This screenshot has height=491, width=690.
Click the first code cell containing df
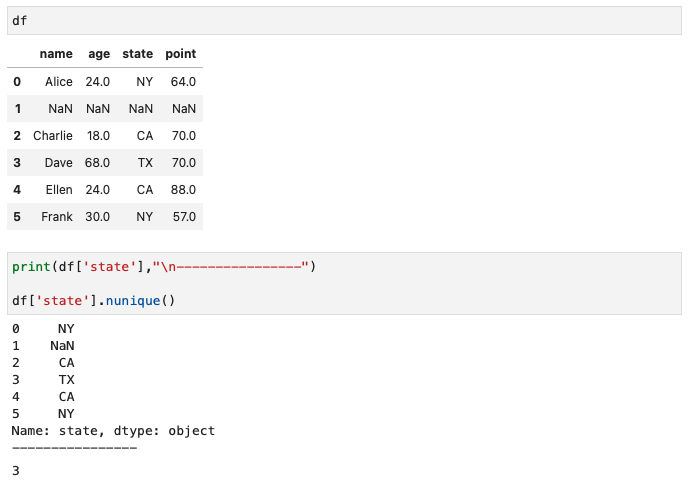pyautogui.click(x=344, y=21)
